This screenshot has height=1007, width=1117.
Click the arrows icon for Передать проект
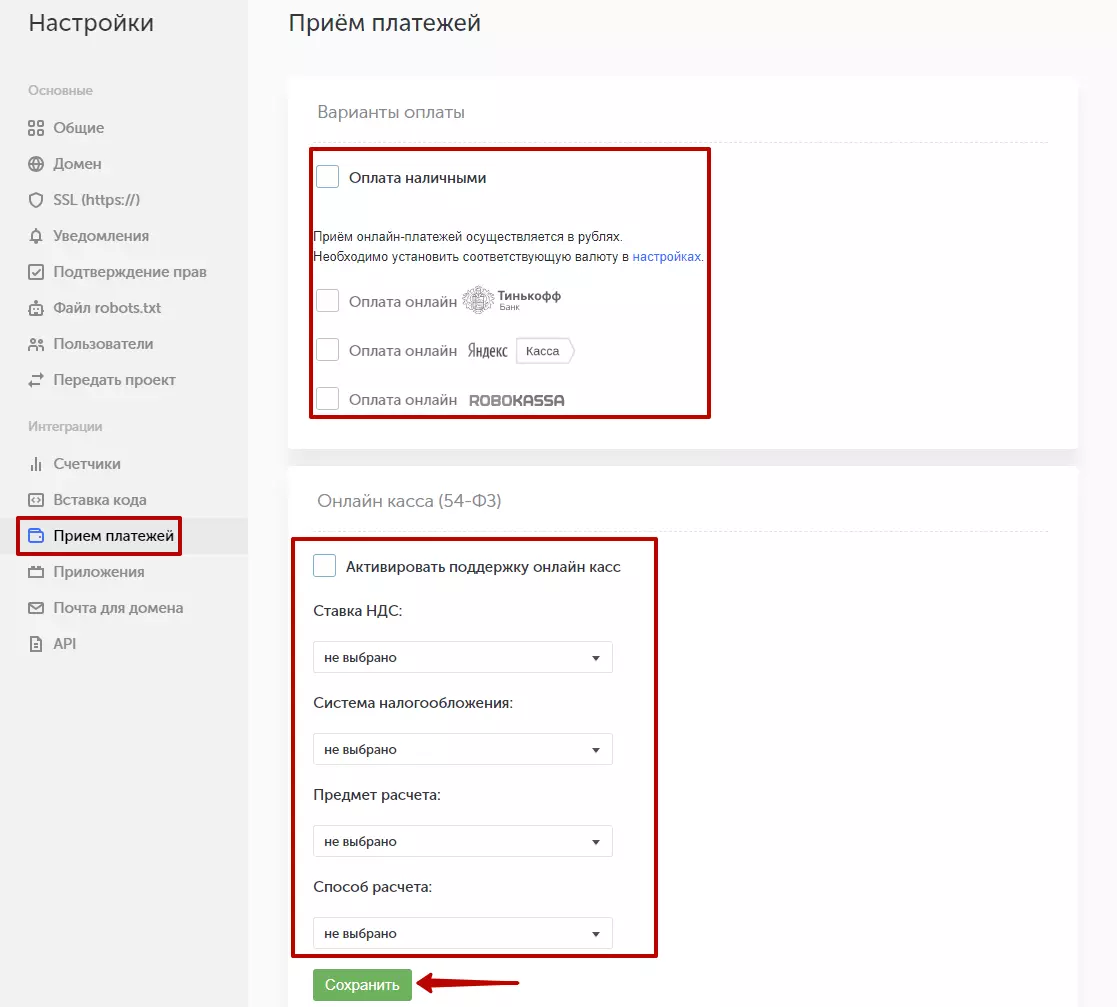point(36,380)
